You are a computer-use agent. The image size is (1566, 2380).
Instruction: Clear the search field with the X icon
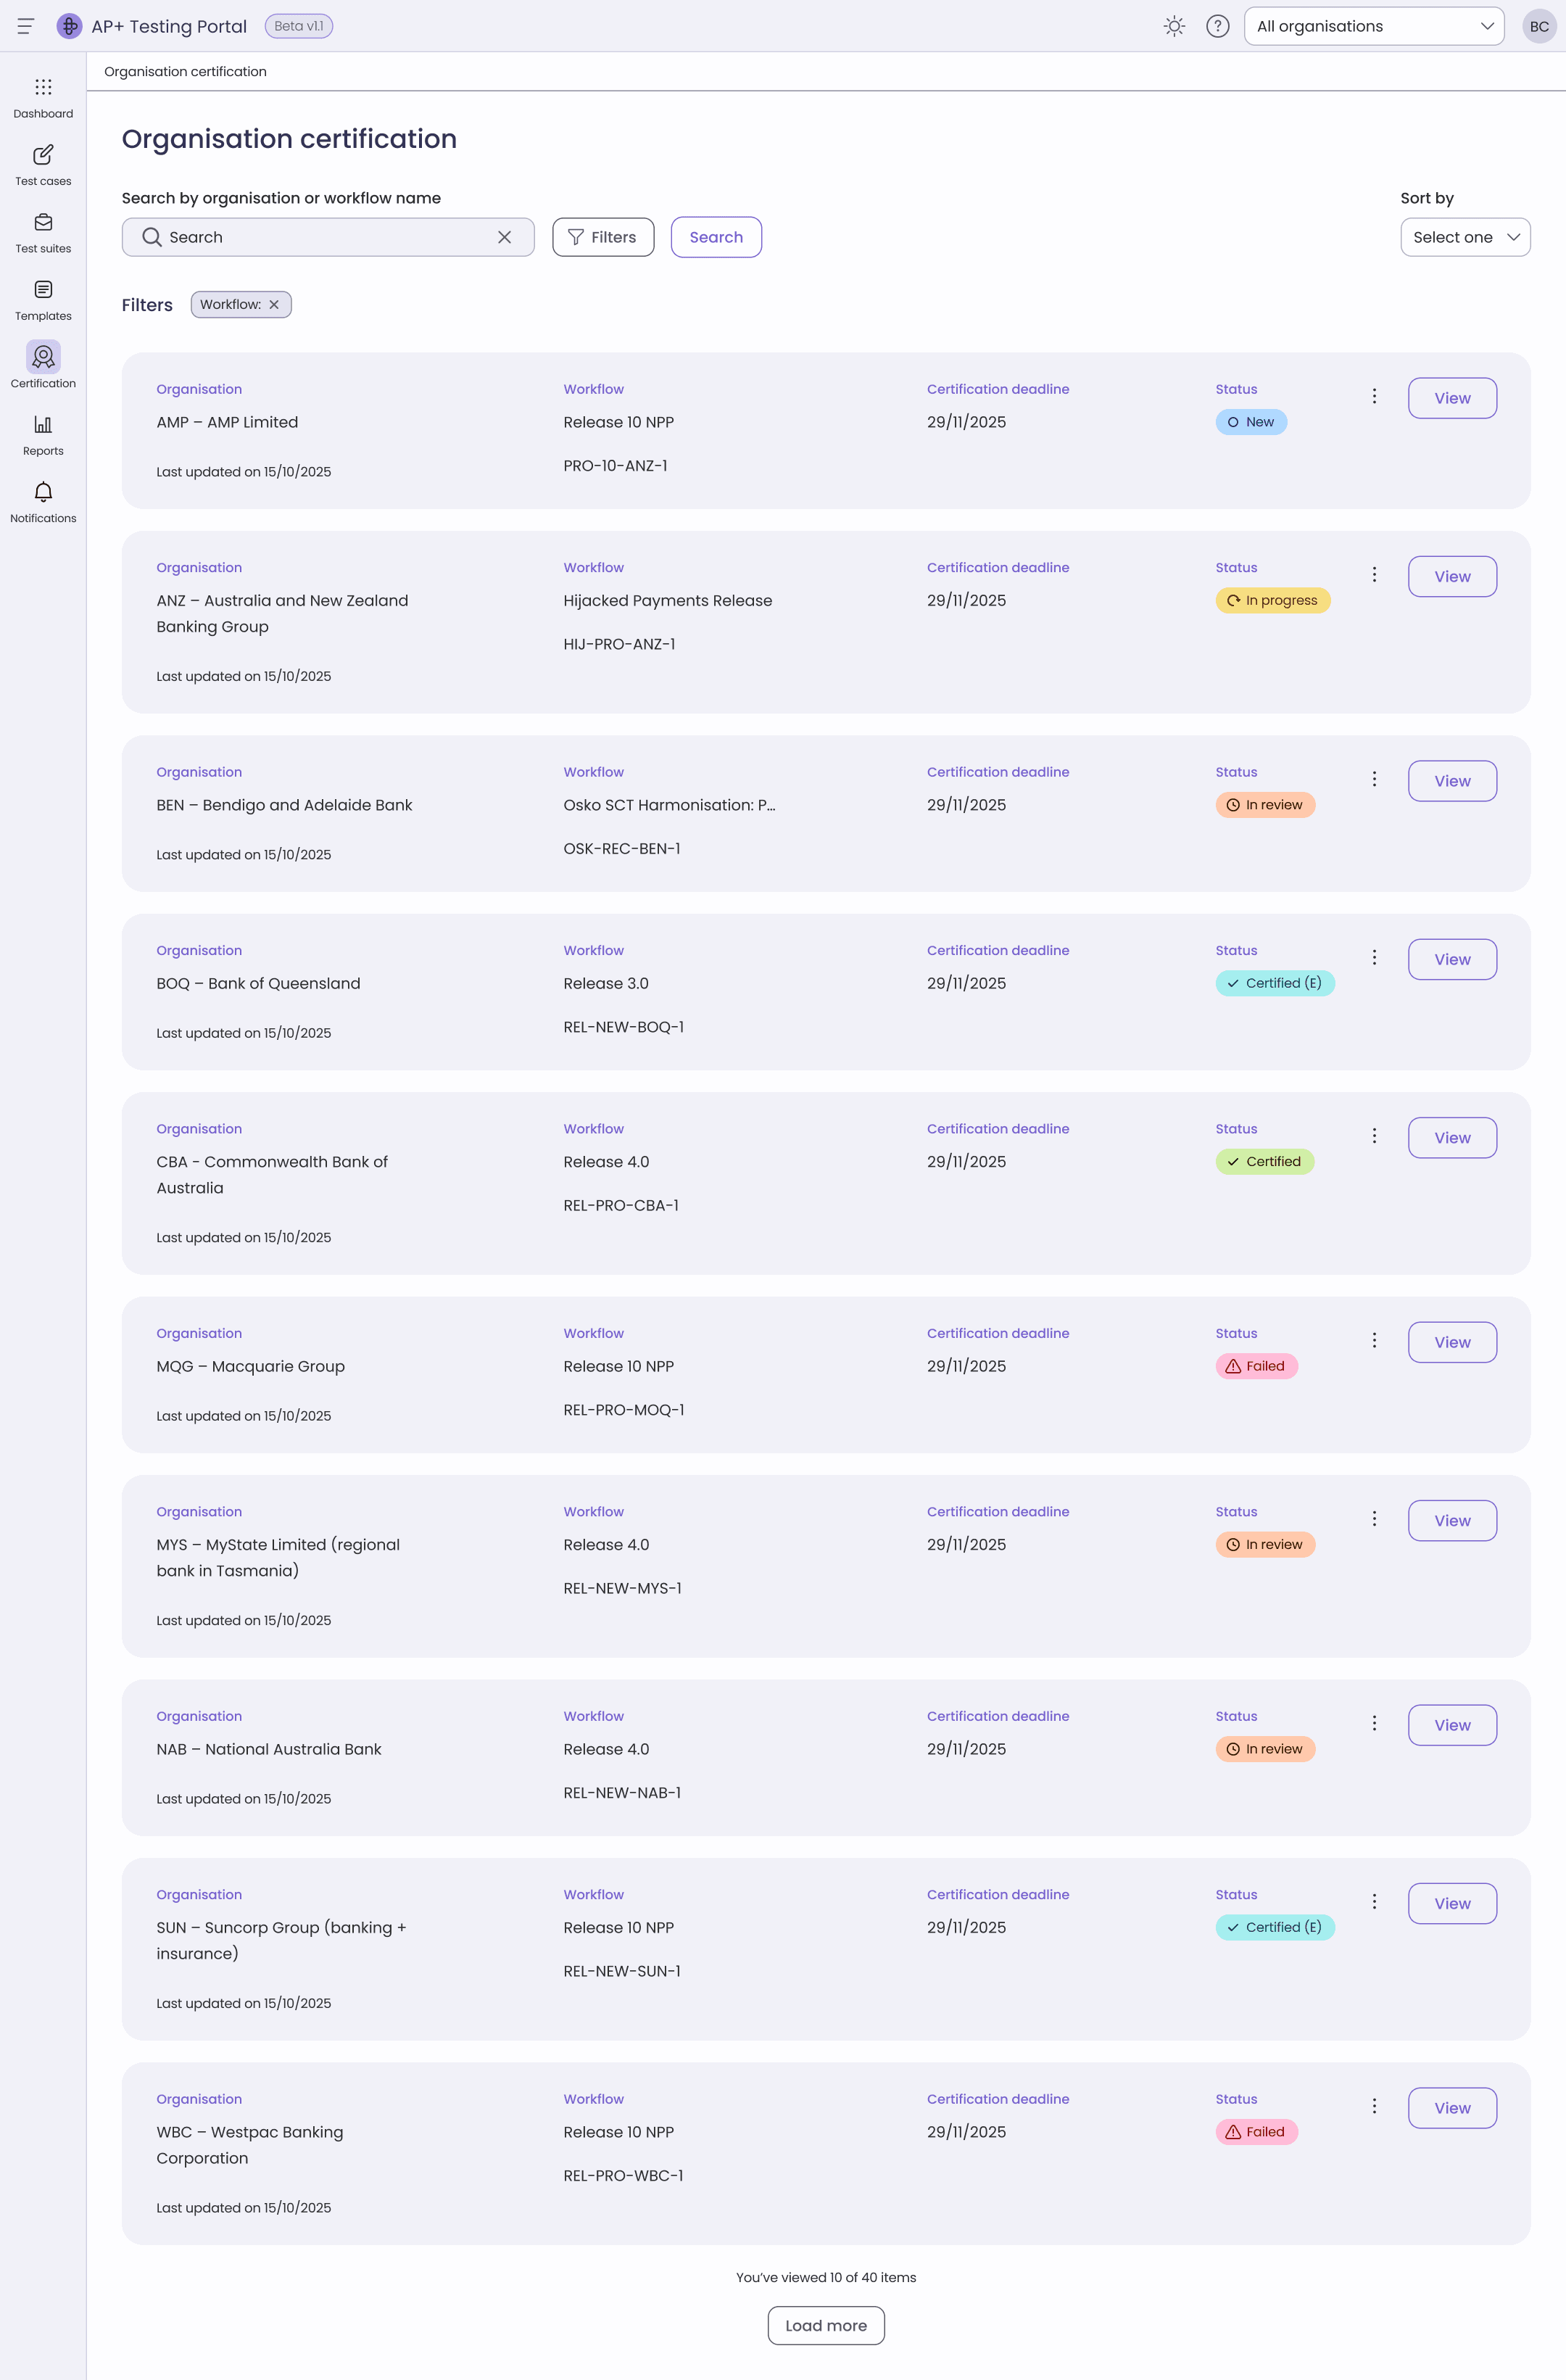click(x=504, y=237)
